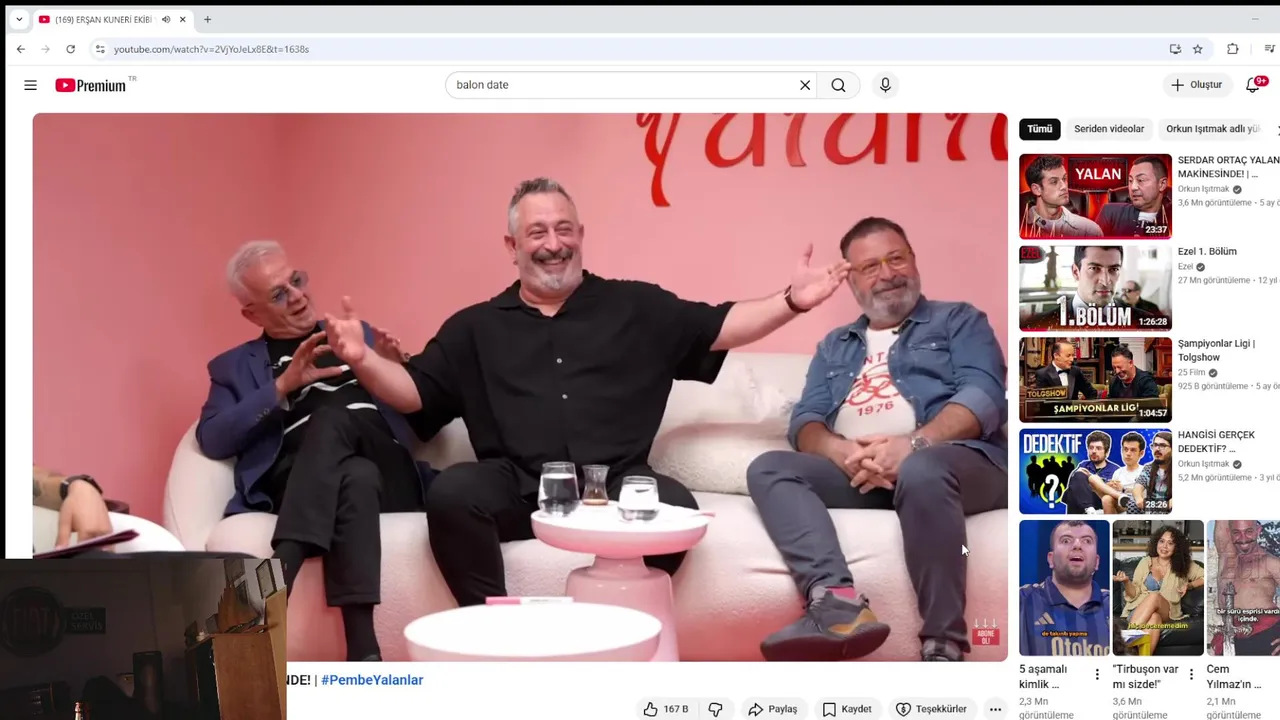Click Orkun Işıtmak channel under SERDAR ORTAÇ
Screen dimensions: 1280x720
(x=1203, y=189)
